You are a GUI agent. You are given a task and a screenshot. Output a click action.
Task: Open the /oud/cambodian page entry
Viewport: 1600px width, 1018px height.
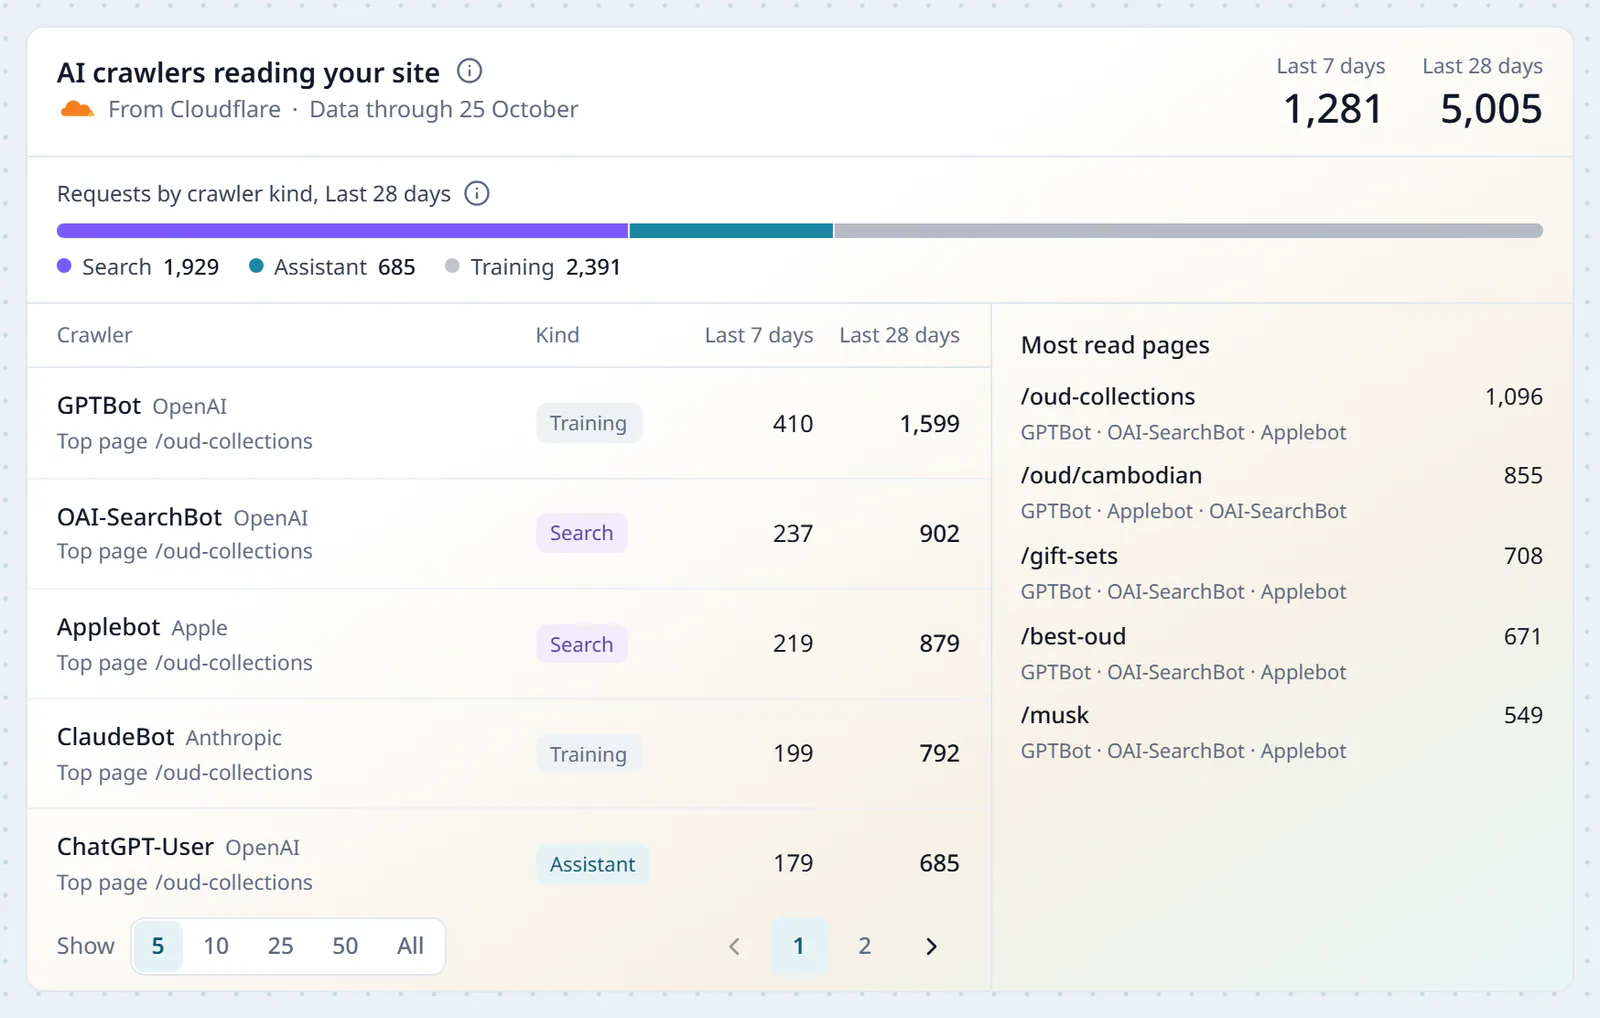pos(1281,492)
